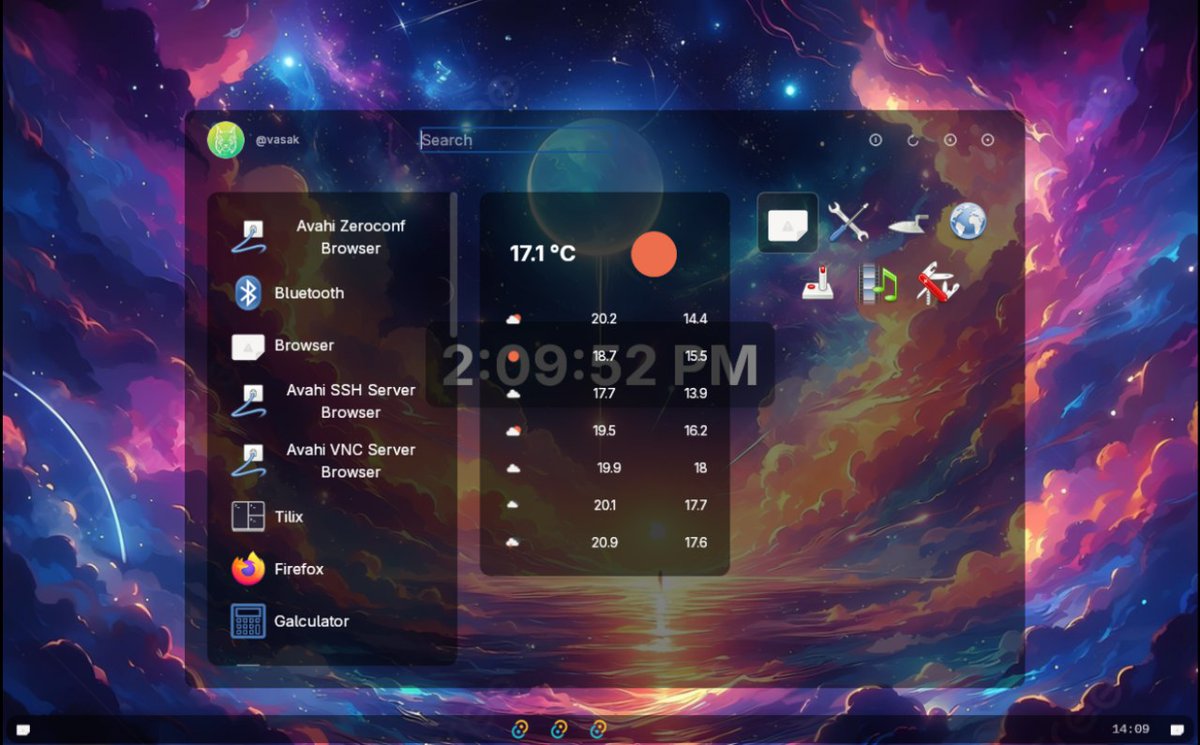Click the 17.6 forecast low value
The height and width of the screenshot is (745, 1200).
tap(695, 542)
